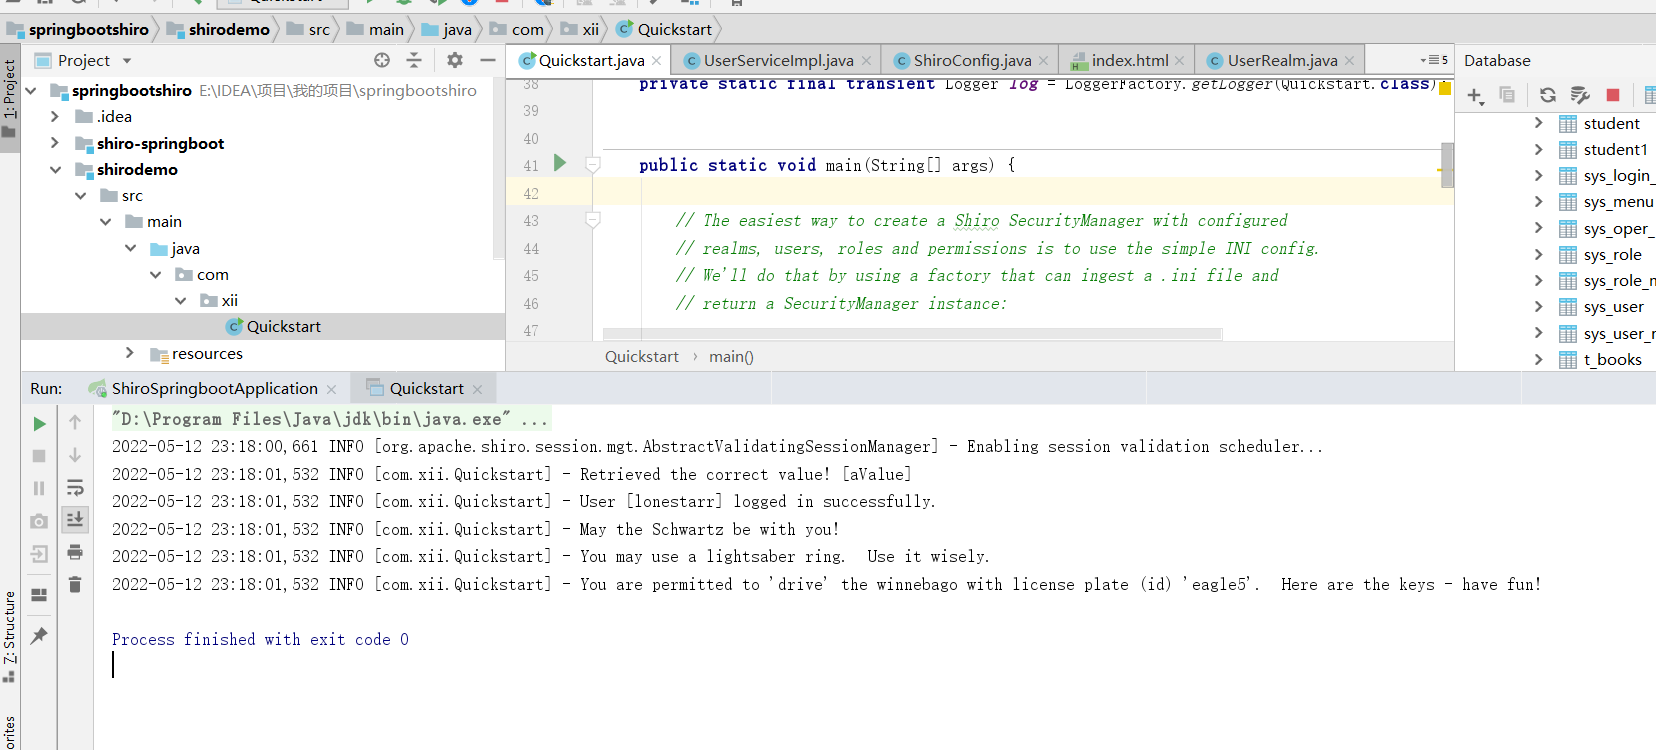1656x750 pixels.
Task: Click xii in navigation breadcrumb
Action: (581, 29)
